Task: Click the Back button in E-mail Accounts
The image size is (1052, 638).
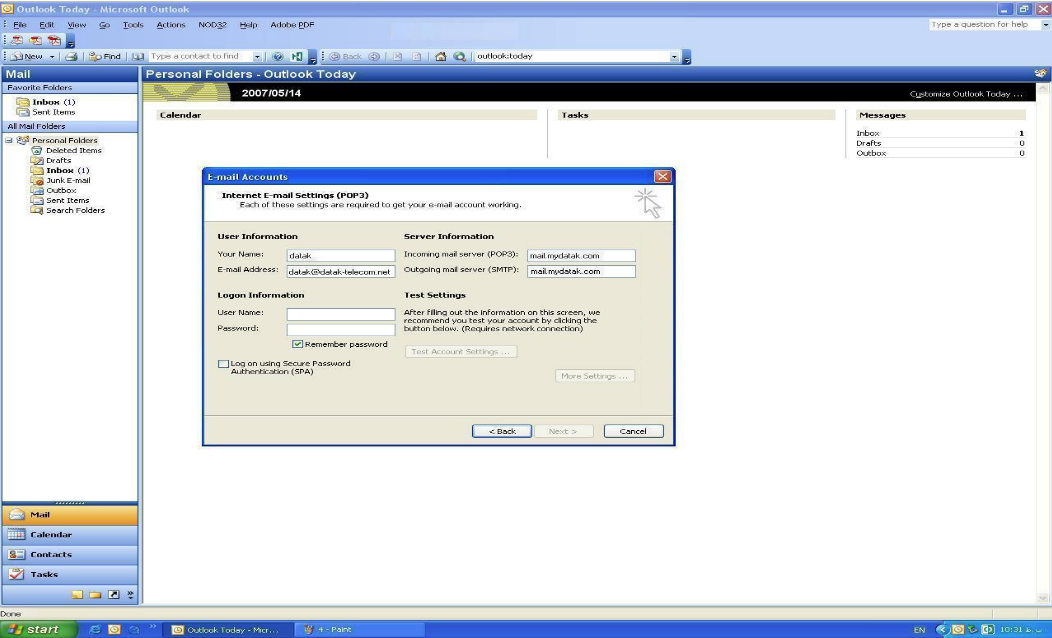Action: (502, 431)
